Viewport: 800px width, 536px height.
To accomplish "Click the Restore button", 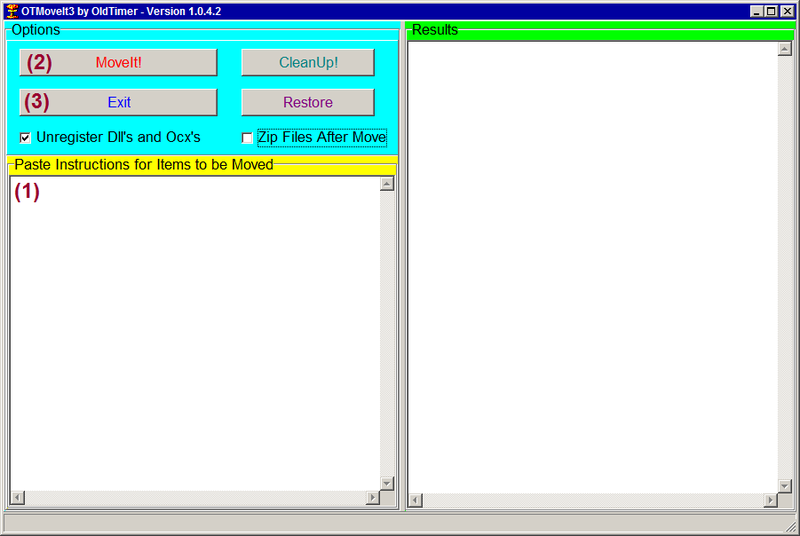I will (308, 102).
